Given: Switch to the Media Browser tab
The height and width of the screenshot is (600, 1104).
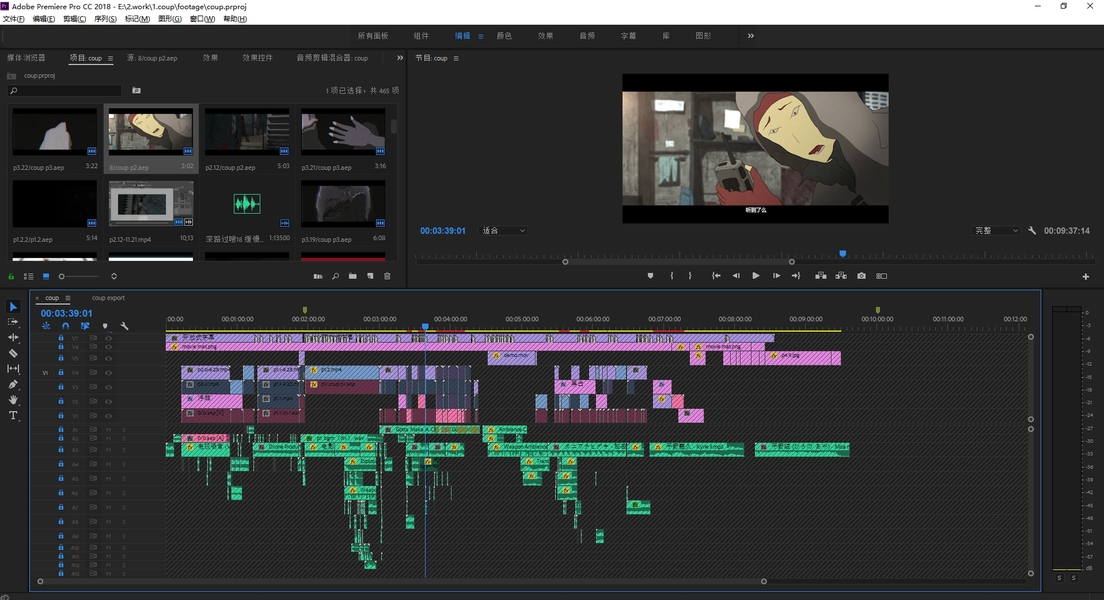Looking at the screenshot, I should coord(26,58).
